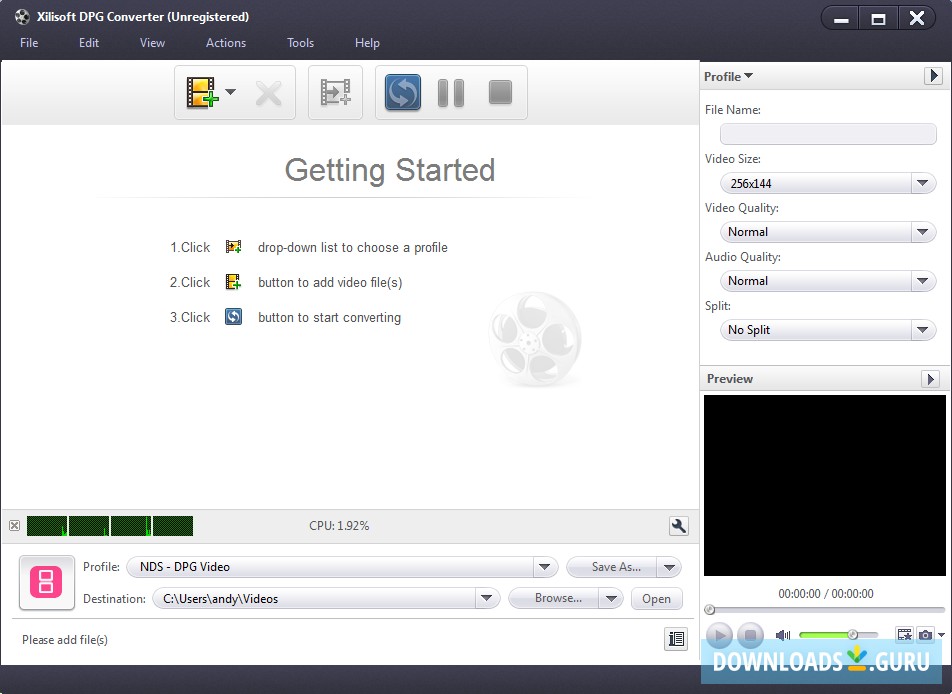Click the snapshot camera icon in preview
This screenshot has width=952, height=694.
click(926, 635)
